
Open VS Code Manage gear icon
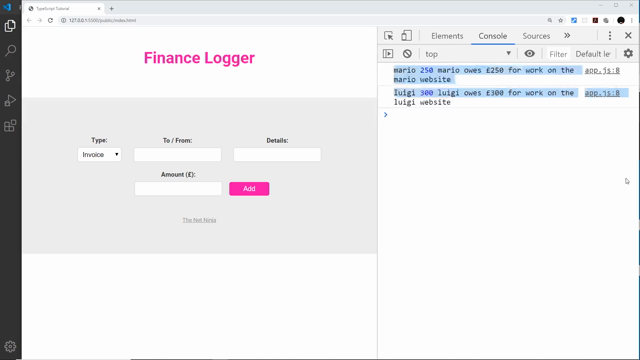click(10, 347)
